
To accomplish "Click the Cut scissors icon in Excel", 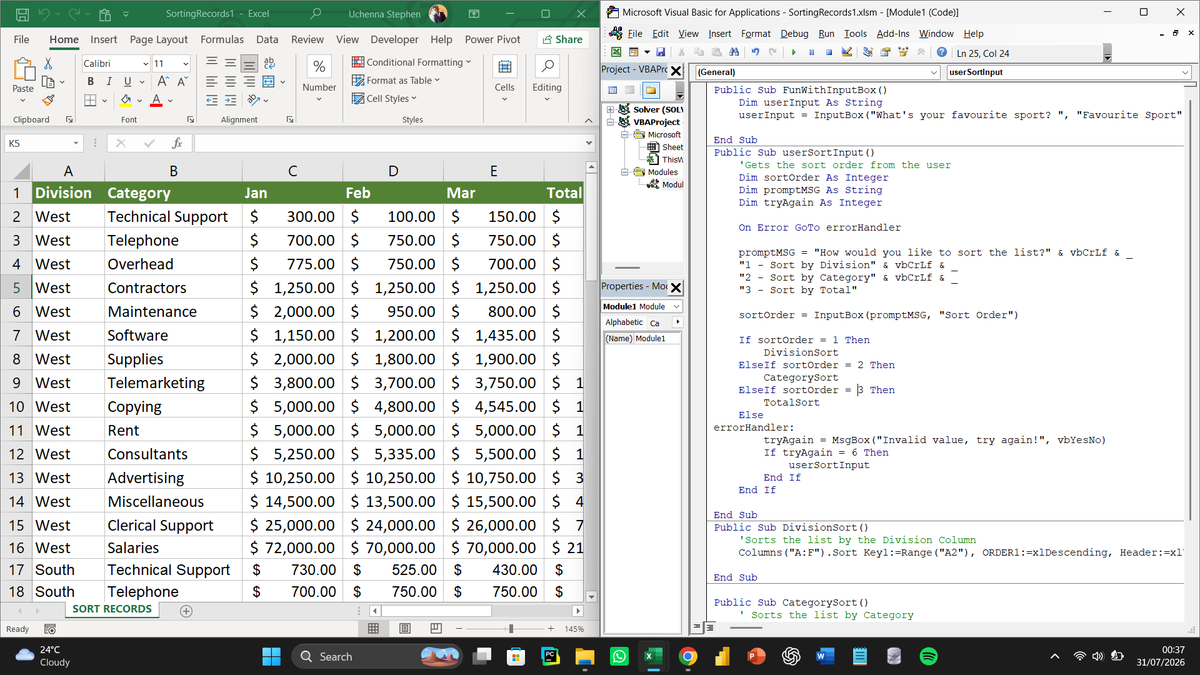I will click(x=48, y=62).
